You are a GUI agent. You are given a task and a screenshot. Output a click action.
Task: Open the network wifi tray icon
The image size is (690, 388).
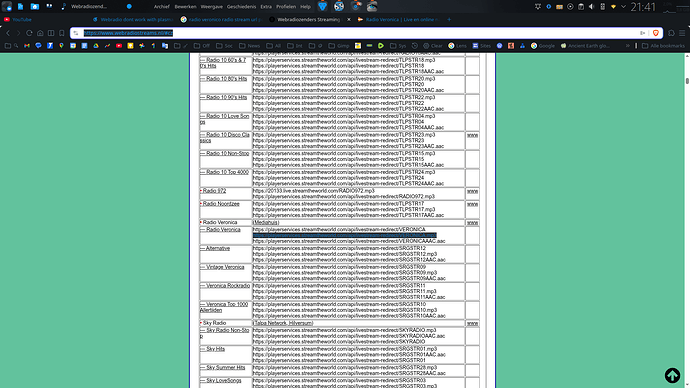(x=613, y=7)
